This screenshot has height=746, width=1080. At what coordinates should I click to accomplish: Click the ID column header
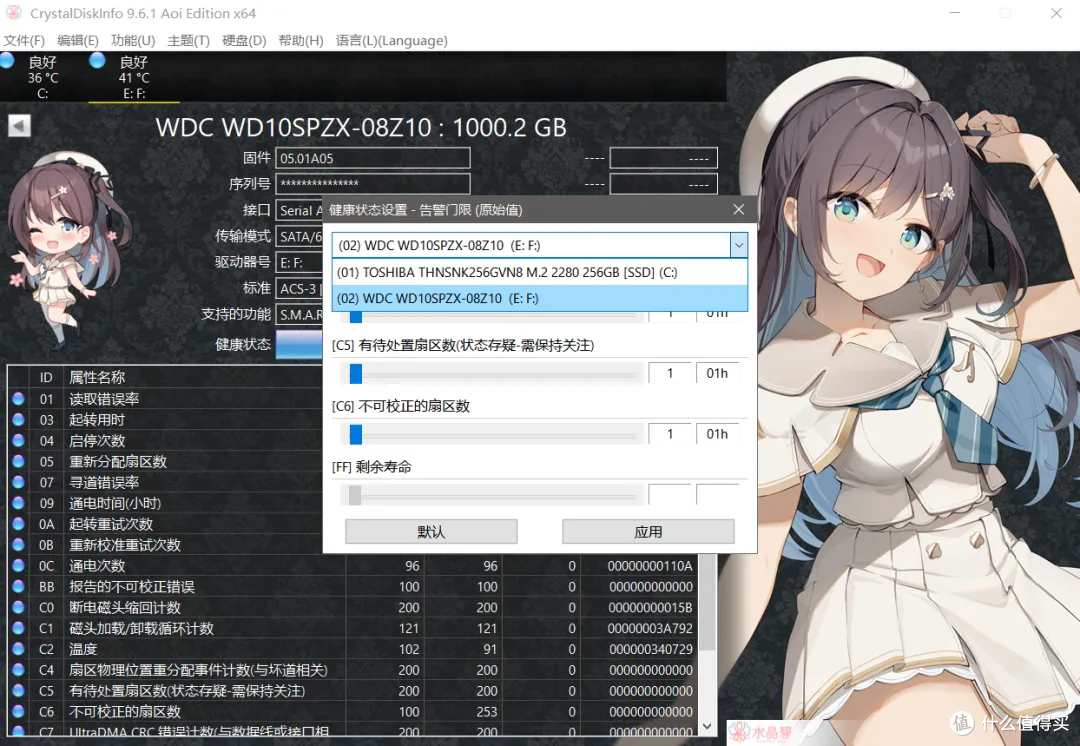pyautogui.click(x=46, y=377)
